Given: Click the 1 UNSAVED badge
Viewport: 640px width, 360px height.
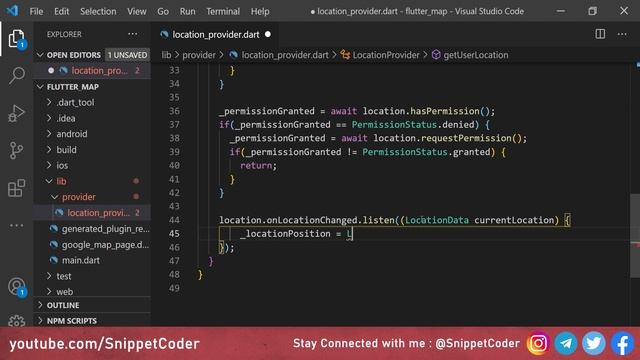Looking at the screenshot, I should click(127, 55).
